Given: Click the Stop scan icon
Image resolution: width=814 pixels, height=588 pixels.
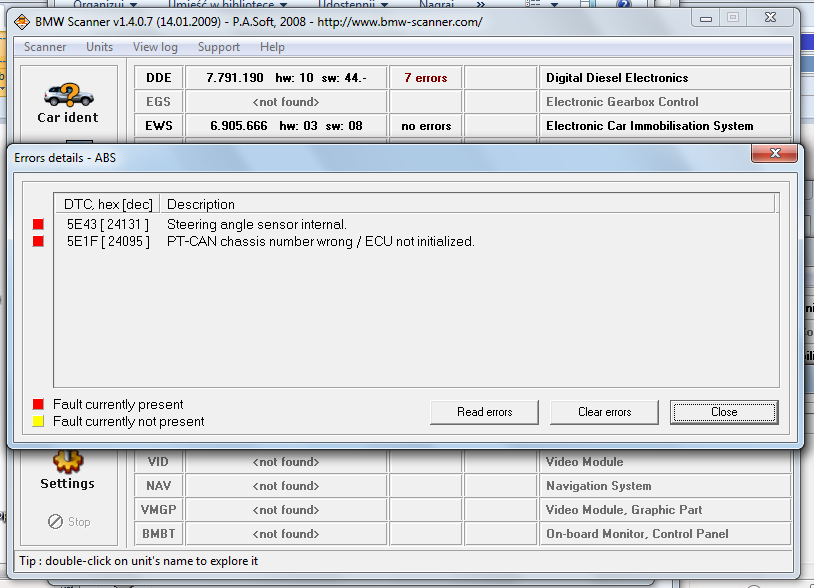Looking at the screenshot, I should [x=56, y=521].
